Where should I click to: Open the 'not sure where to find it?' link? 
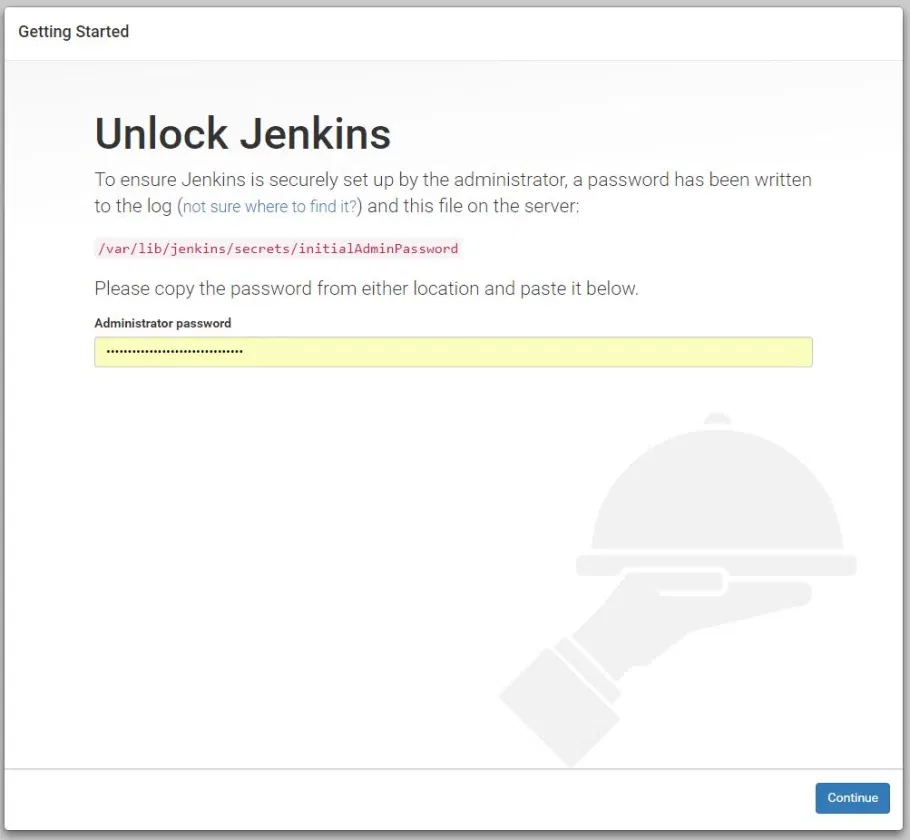(x=270, y=207)
